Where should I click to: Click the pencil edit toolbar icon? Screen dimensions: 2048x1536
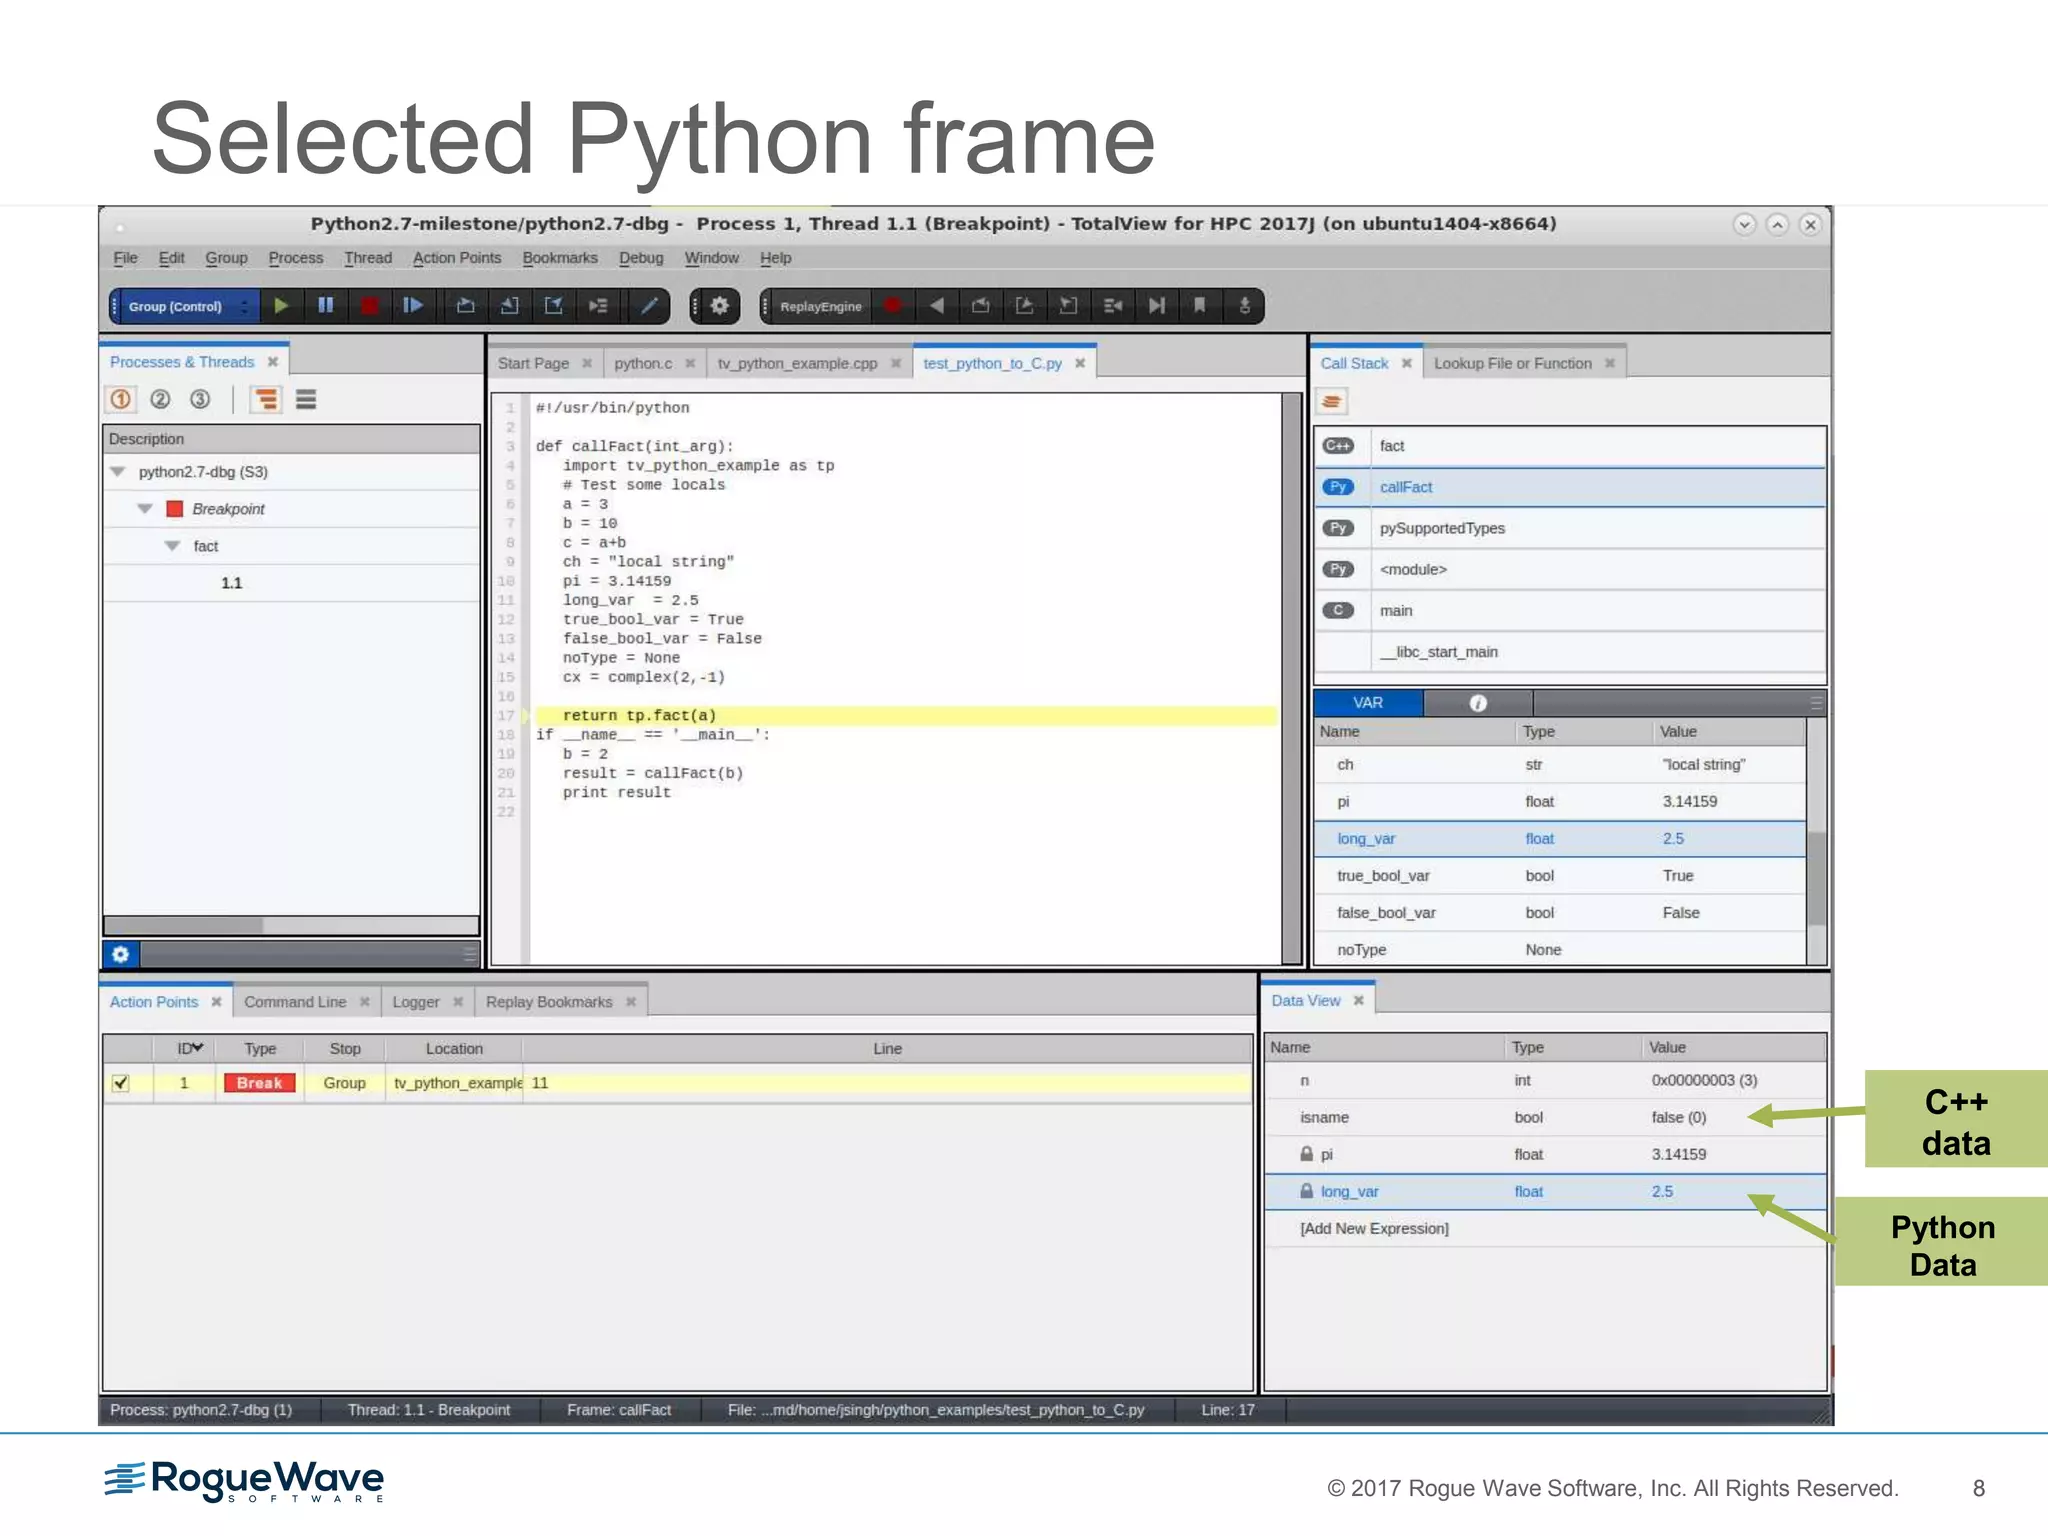click(x=649, y=306)
